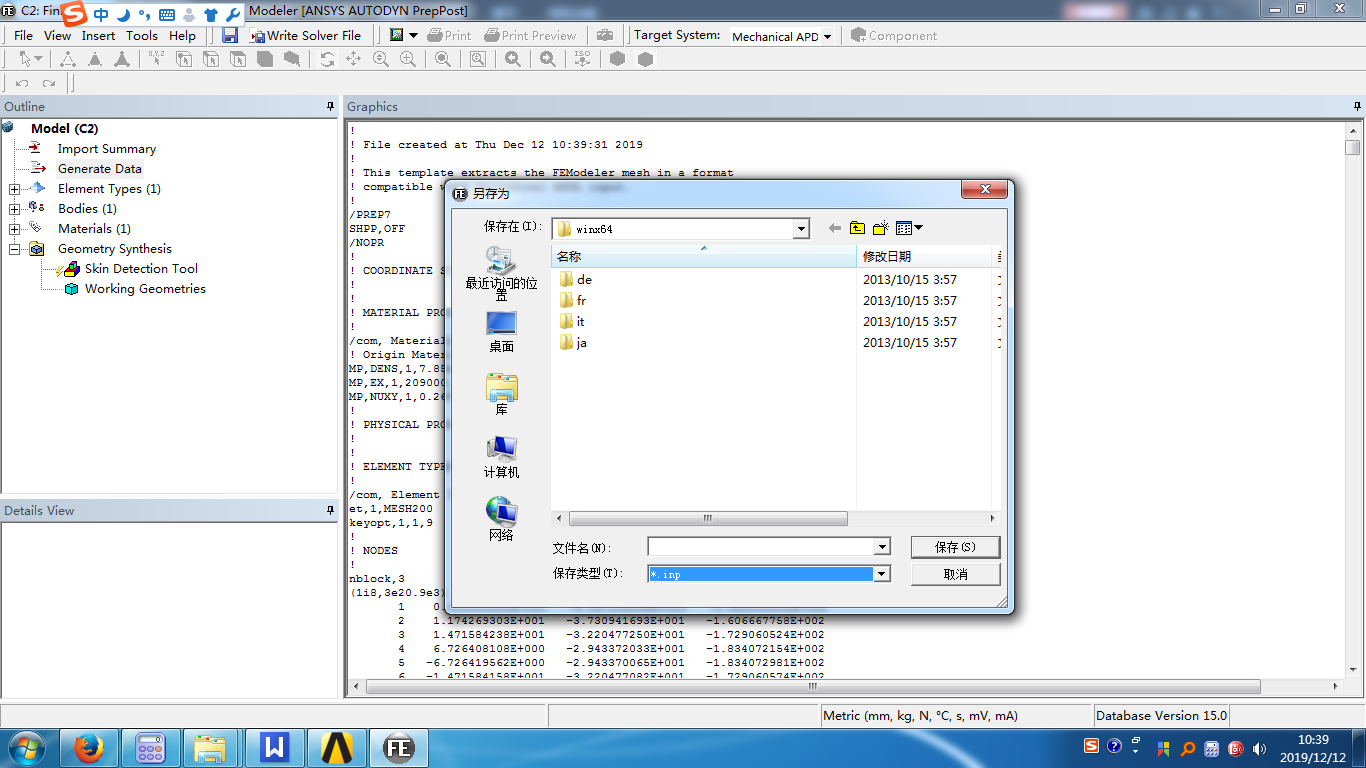Open the 保存在 location dropdown

click(800, 228)
